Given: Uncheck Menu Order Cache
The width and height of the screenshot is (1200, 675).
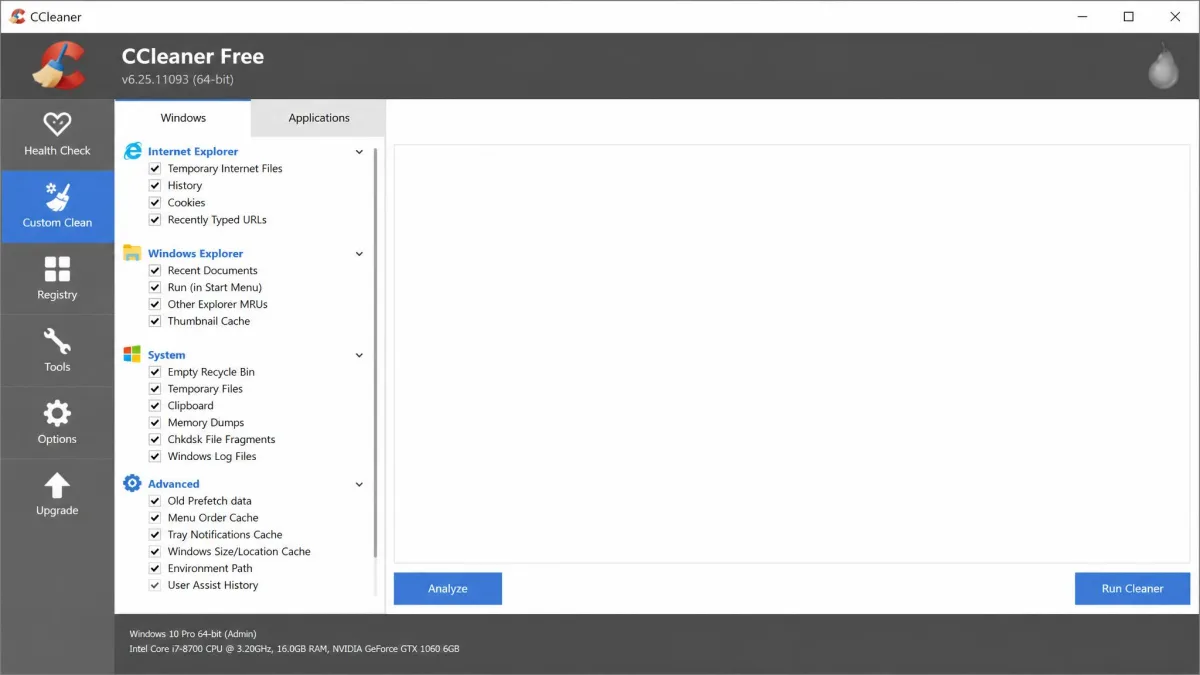Looking at the screenshot, I should [x=155, y=518].
